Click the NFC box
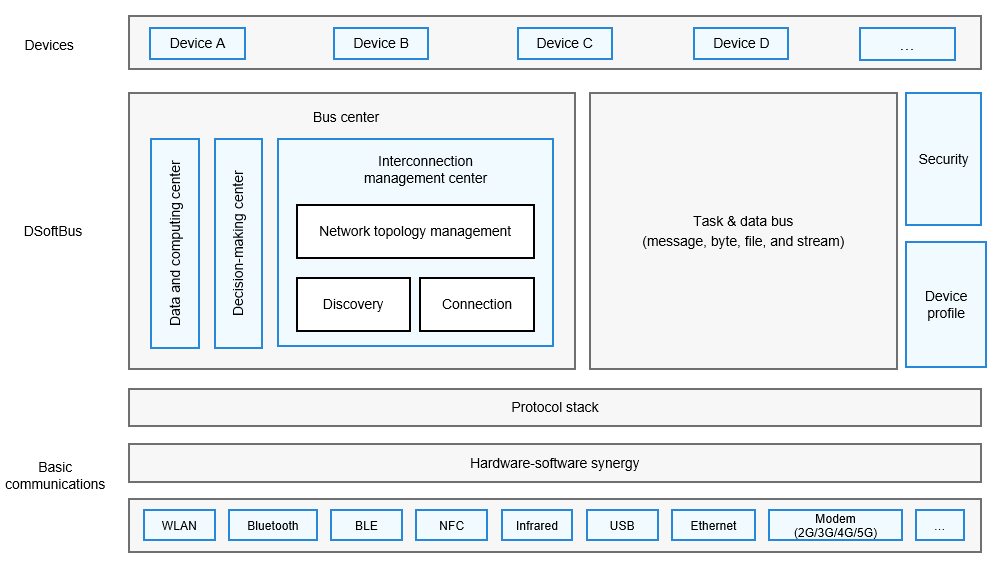 (451, 525)
